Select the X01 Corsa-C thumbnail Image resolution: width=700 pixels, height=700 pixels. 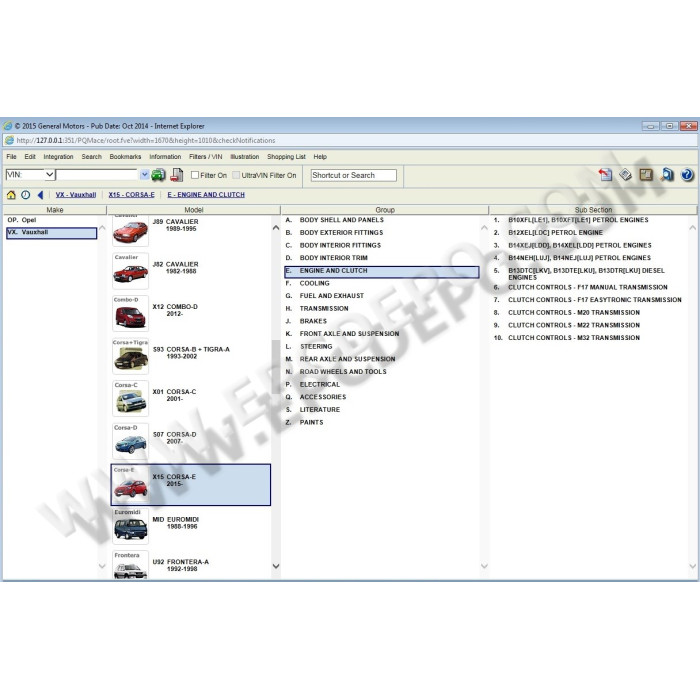pyautogui.click(x=130, y=399)
